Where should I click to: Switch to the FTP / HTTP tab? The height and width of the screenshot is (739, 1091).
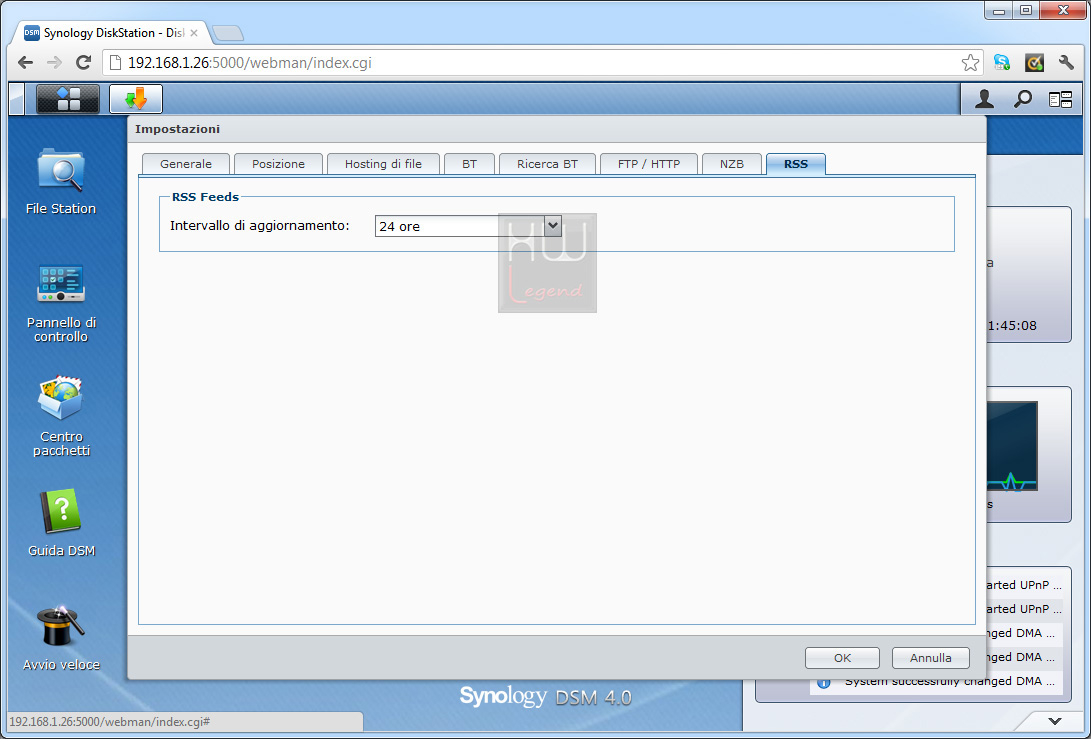pyautogui.click(x=649, y=164)
